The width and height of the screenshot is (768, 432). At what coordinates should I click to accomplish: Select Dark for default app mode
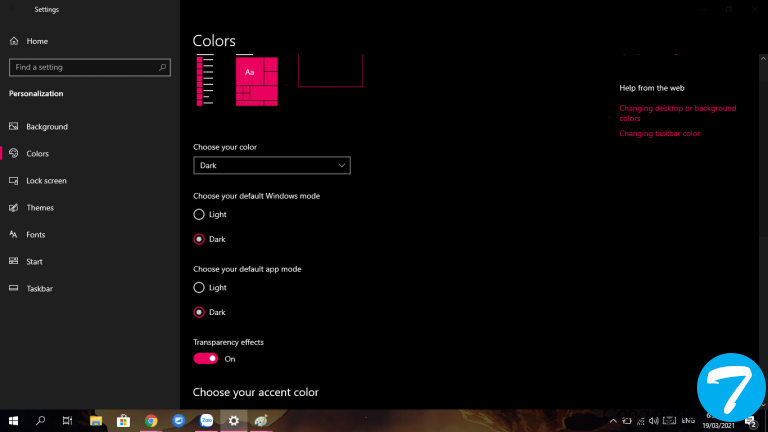199,312
